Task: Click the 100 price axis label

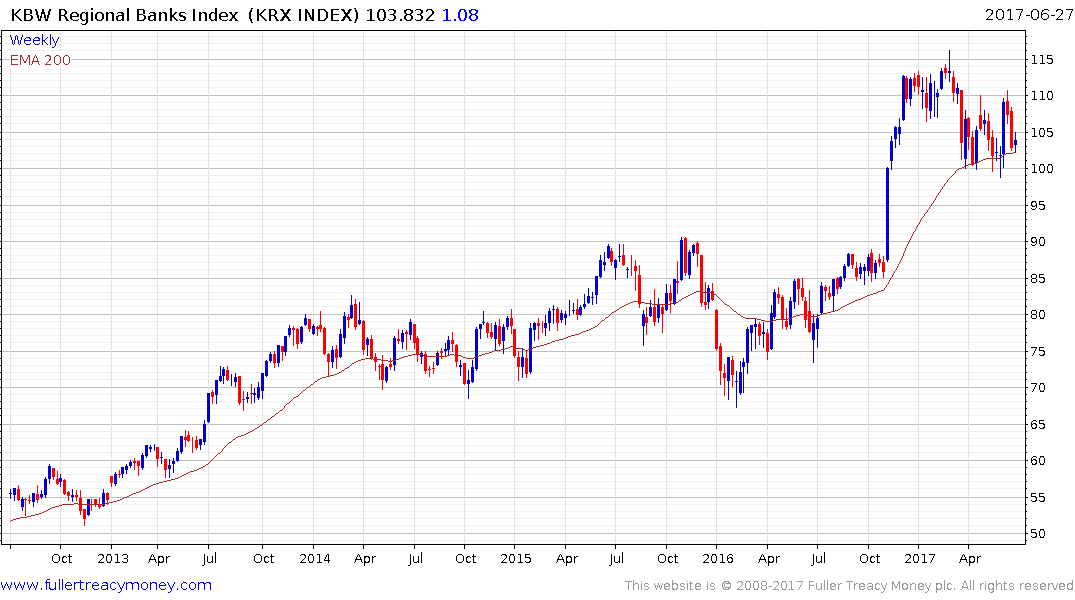Action: 1042,169
